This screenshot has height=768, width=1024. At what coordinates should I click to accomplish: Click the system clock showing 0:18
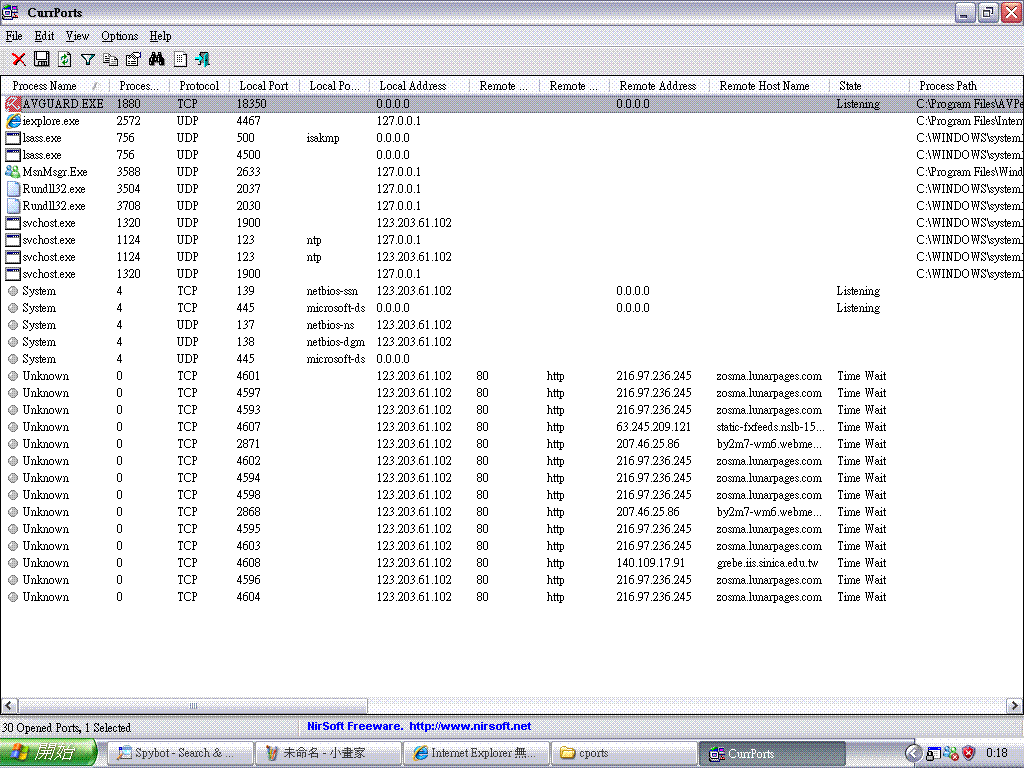tap(997, 753)
